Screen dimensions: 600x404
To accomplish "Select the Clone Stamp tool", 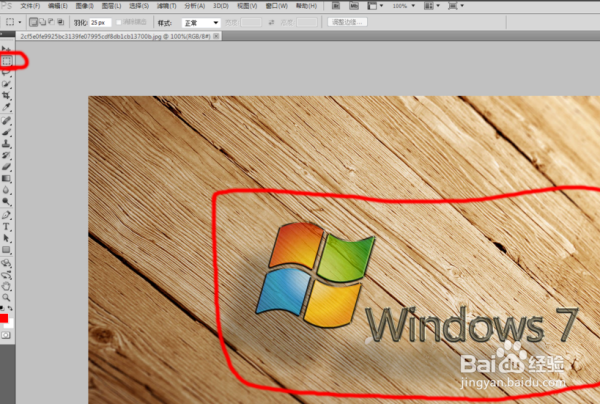I will pyautogui.click(x=6, y=144).
